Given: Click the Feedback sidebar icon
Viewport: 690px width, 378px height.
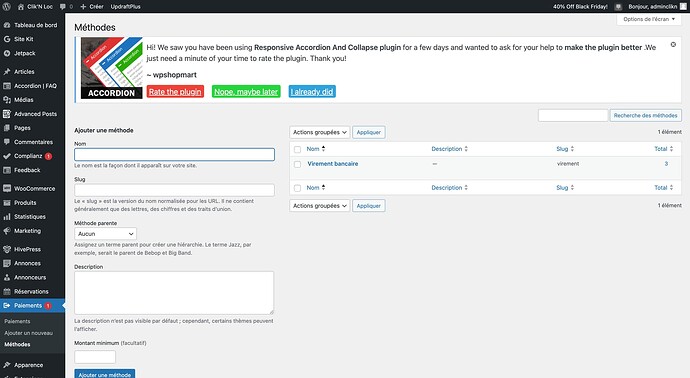Looking at the screenshot, I should [7, 170].
